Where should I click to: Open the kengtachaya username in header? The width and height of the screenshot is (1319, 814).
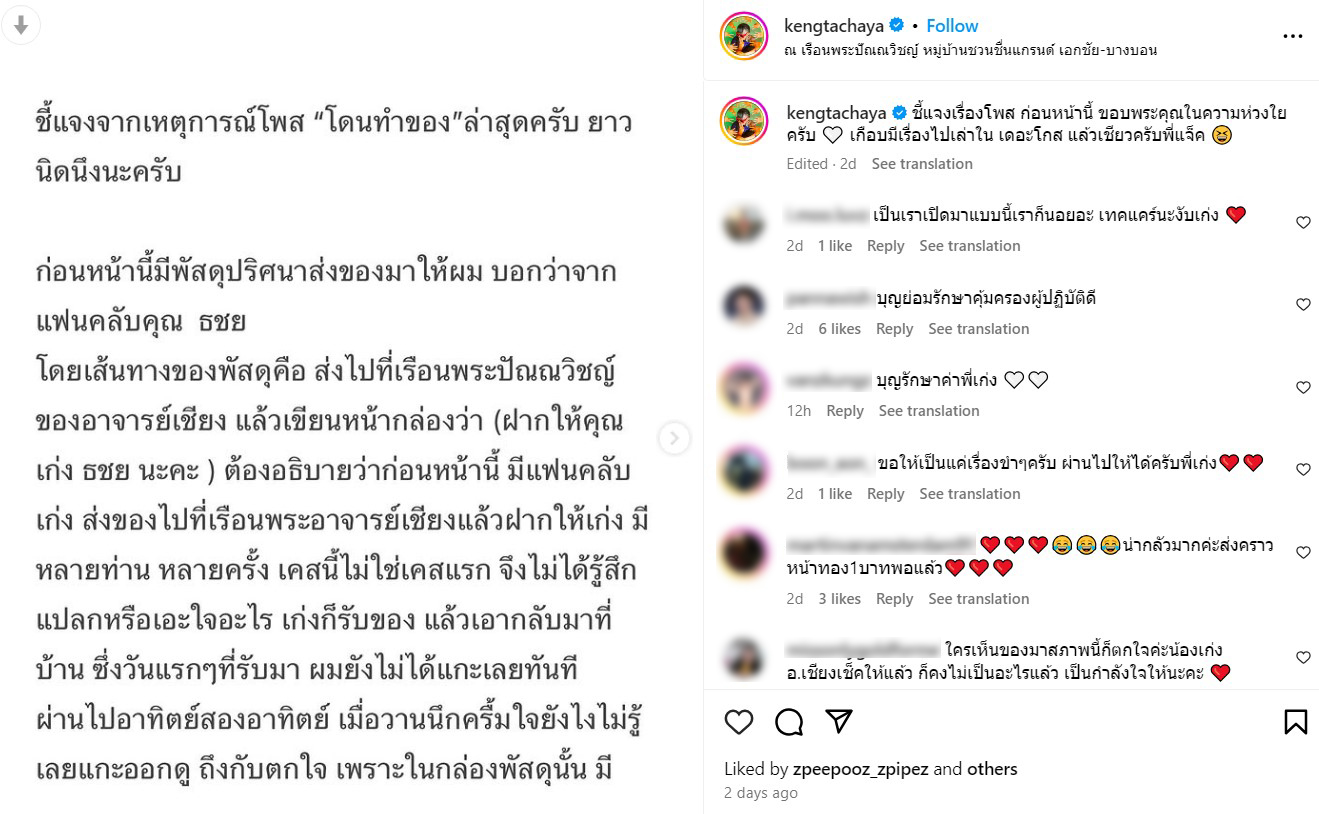[x=834, y=26]
